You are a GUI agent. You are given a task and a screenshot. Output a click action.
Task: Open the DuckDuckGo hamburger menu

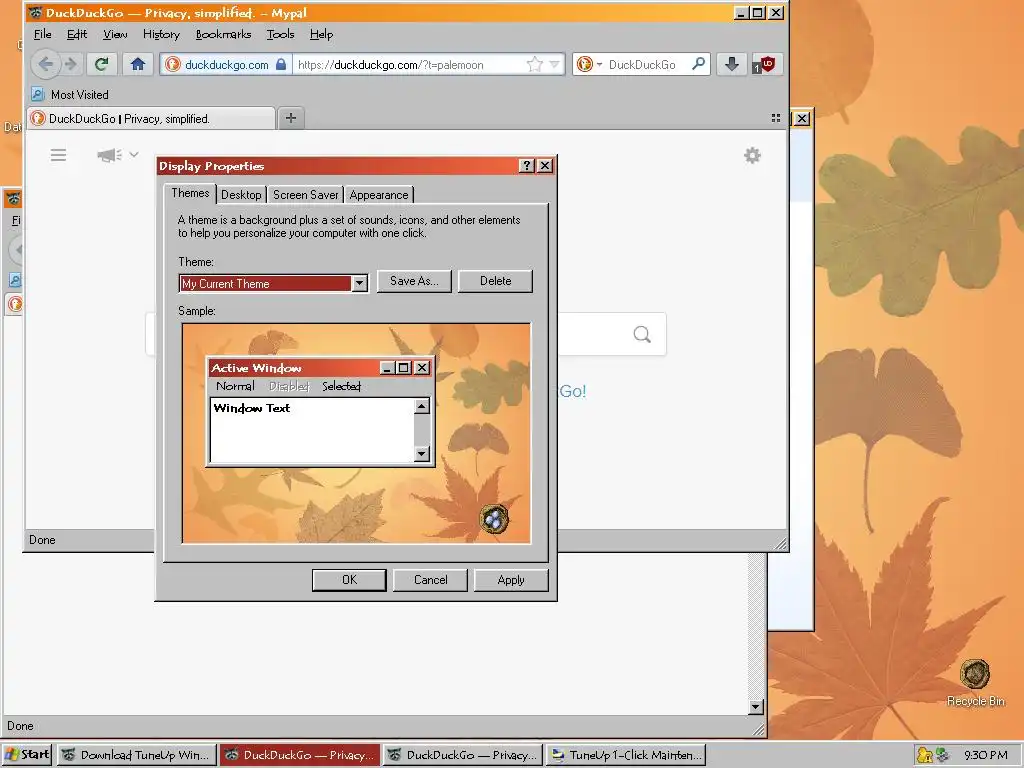pos(58,155)
